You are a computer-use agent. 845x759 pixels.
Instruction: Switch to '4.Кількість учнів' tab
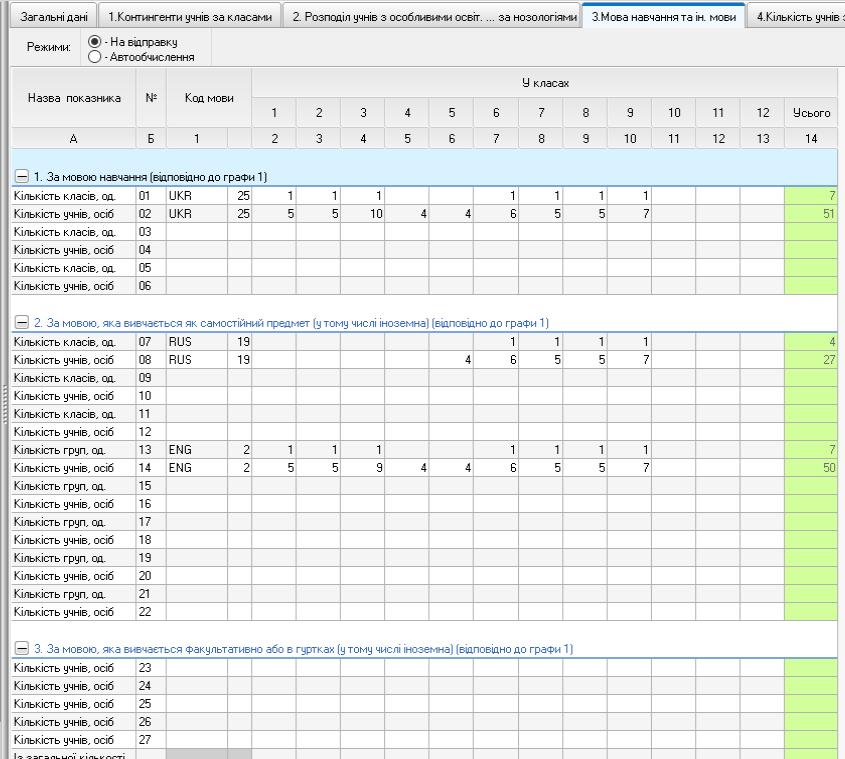[797, 17]
